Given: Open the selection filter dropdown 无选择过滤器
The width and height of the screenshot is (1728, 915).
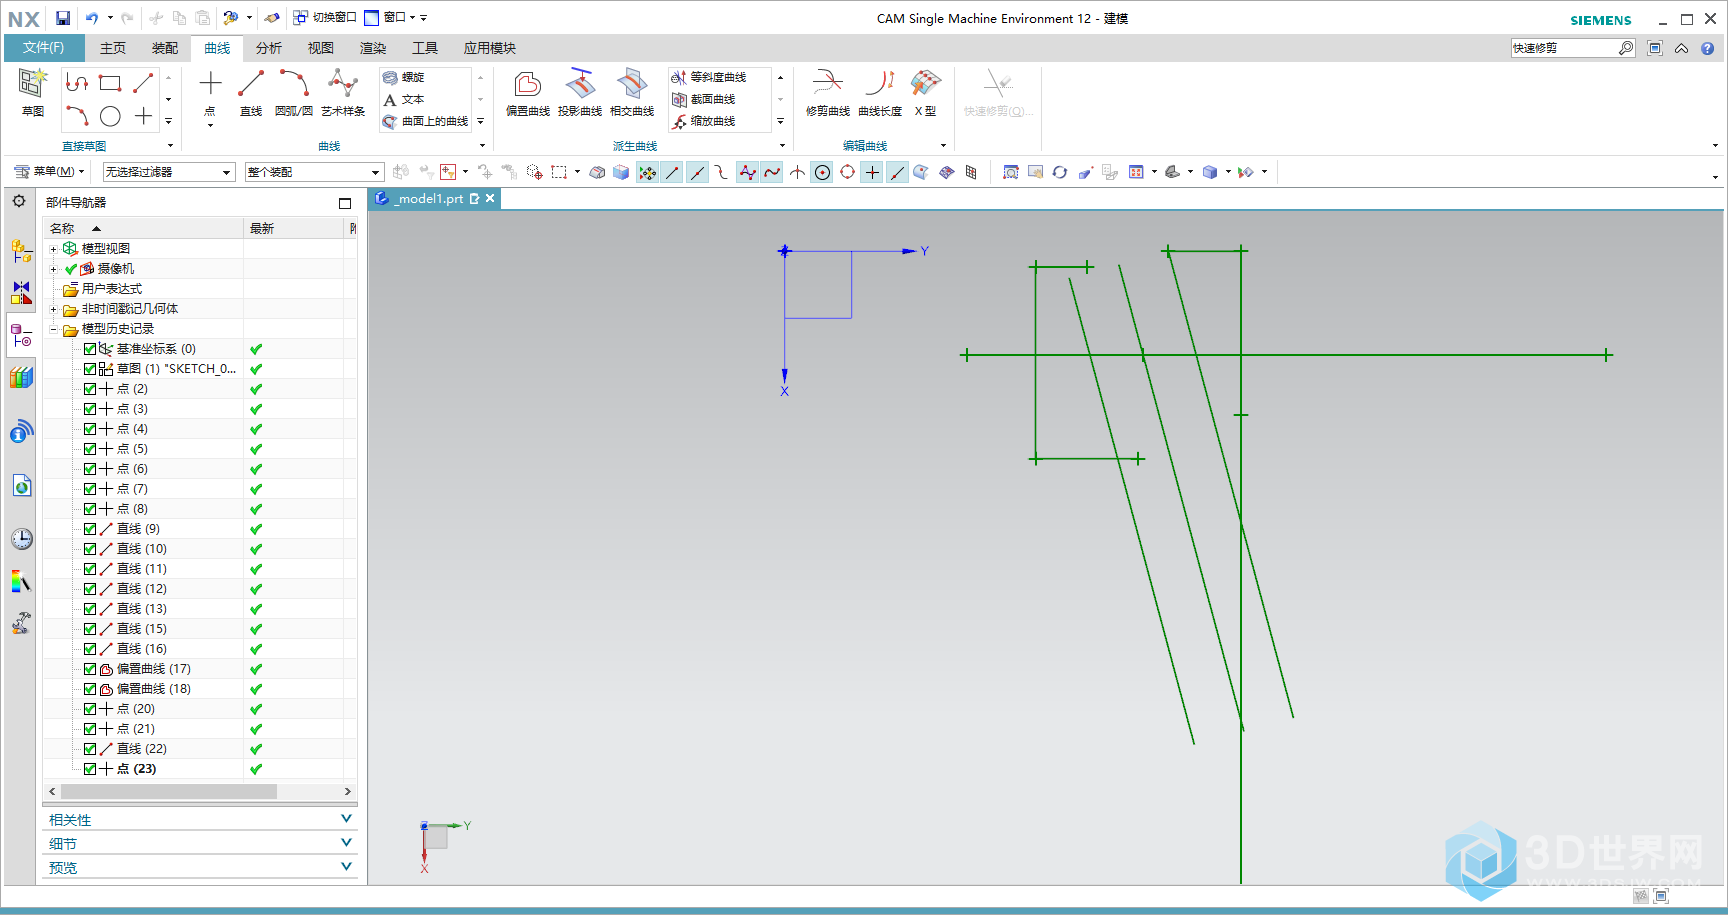Looking at the screenshot, I should pos(169,172).
